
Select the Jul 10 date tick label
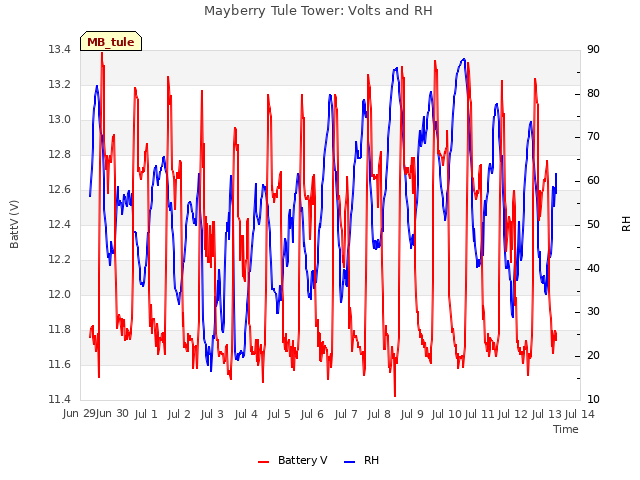coord(446,414)
